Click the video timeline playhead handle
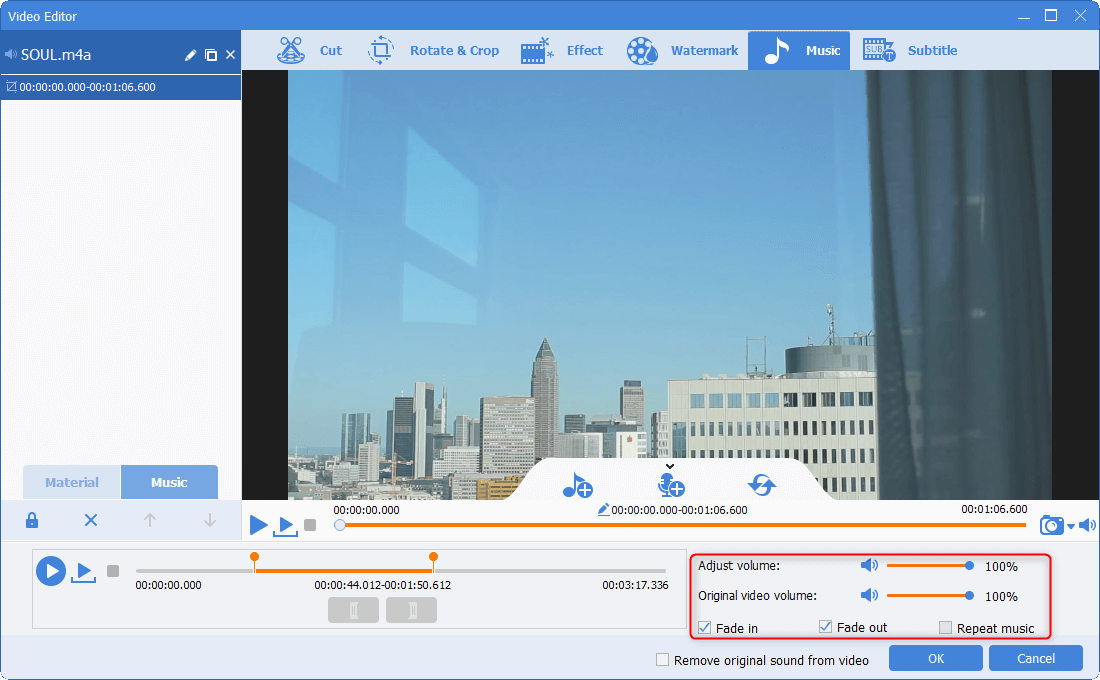The width and height of the screenshot is (1100, 680). click(x=340, y=525)
